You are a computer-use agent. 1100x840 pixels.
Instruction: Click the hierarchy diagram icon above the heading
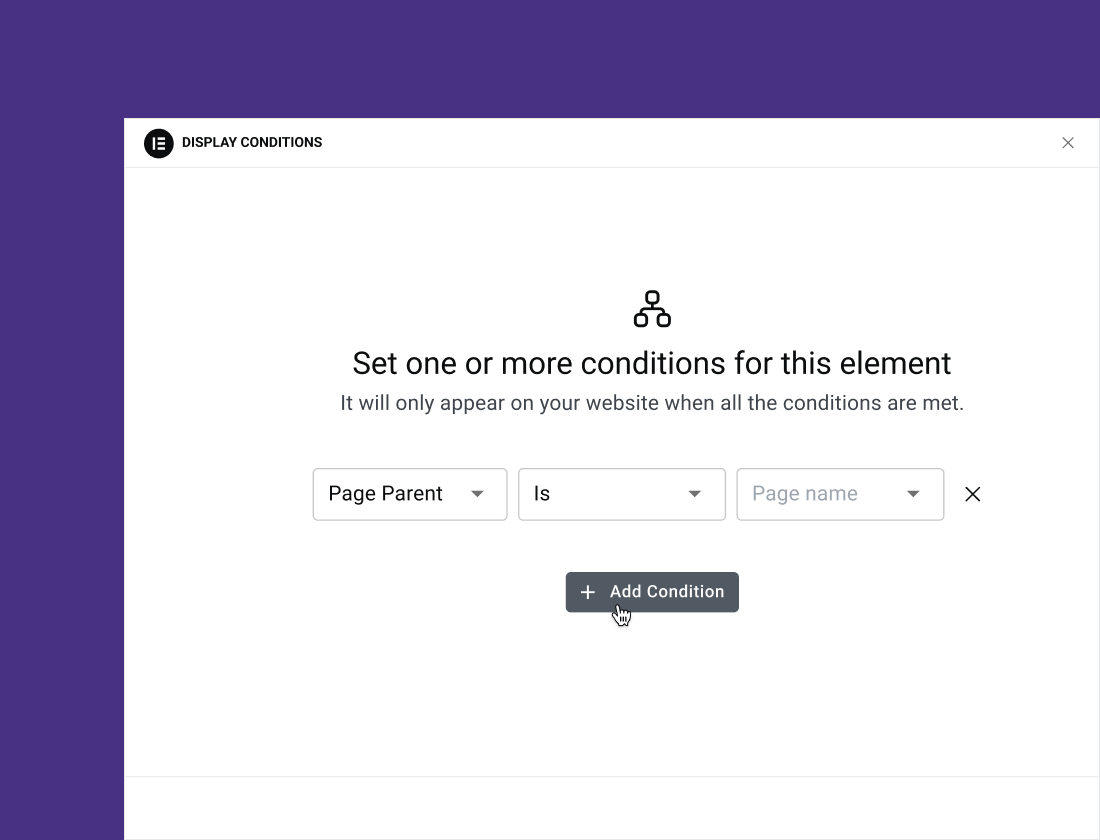point(652,309)
